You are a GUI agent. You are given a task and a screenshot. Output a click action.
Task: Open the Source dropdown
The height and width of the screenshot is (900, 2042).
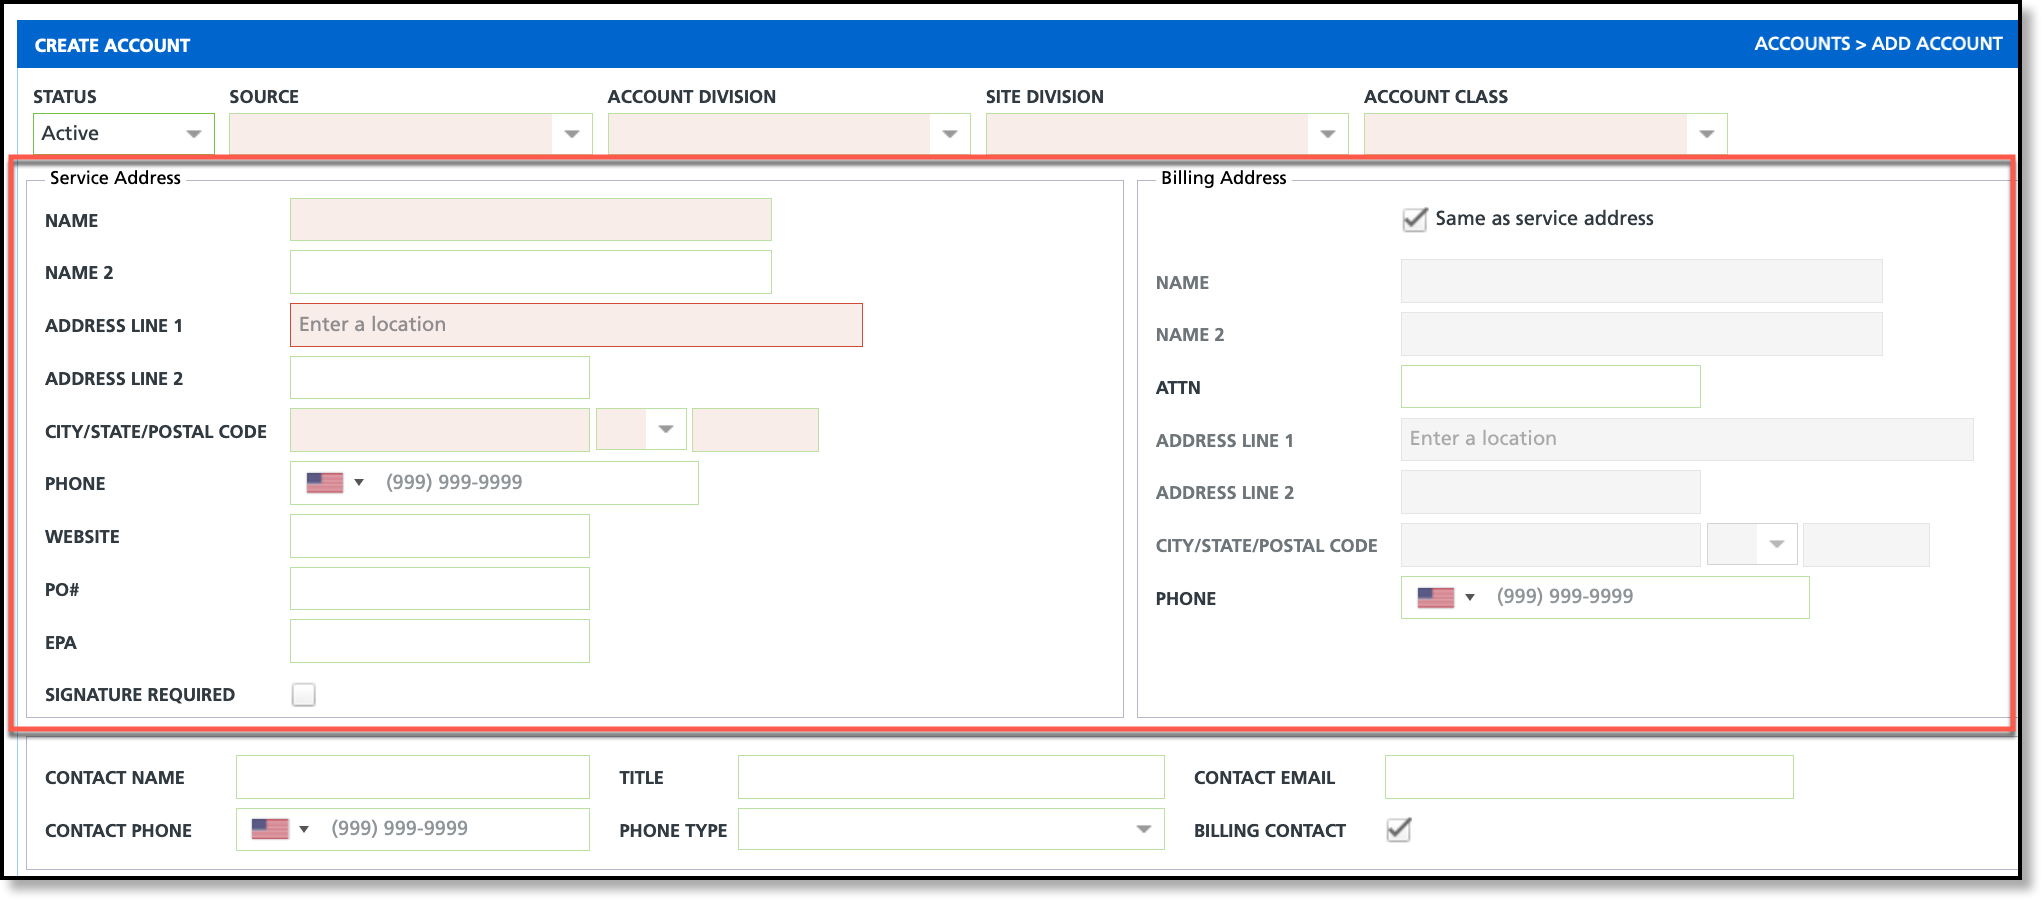click(411, 134)
